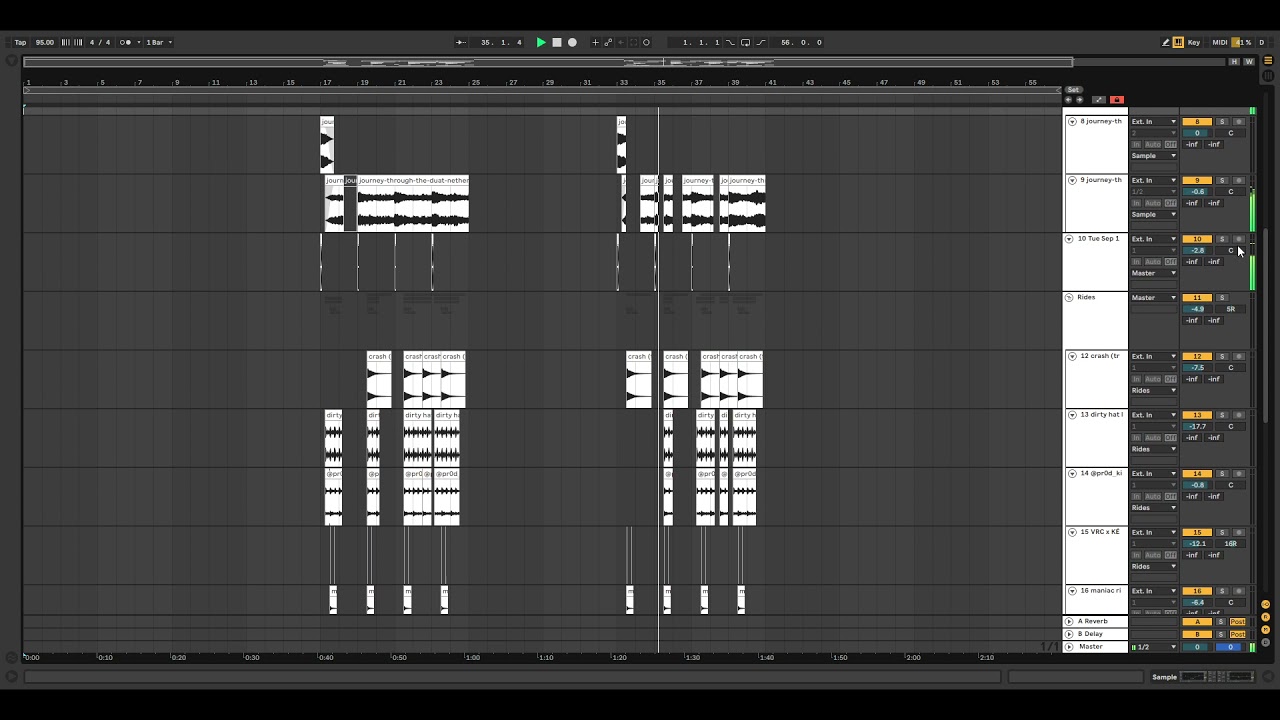Click the H optimize height button
Screen dimensions: 1280x720
point(1234,62)
